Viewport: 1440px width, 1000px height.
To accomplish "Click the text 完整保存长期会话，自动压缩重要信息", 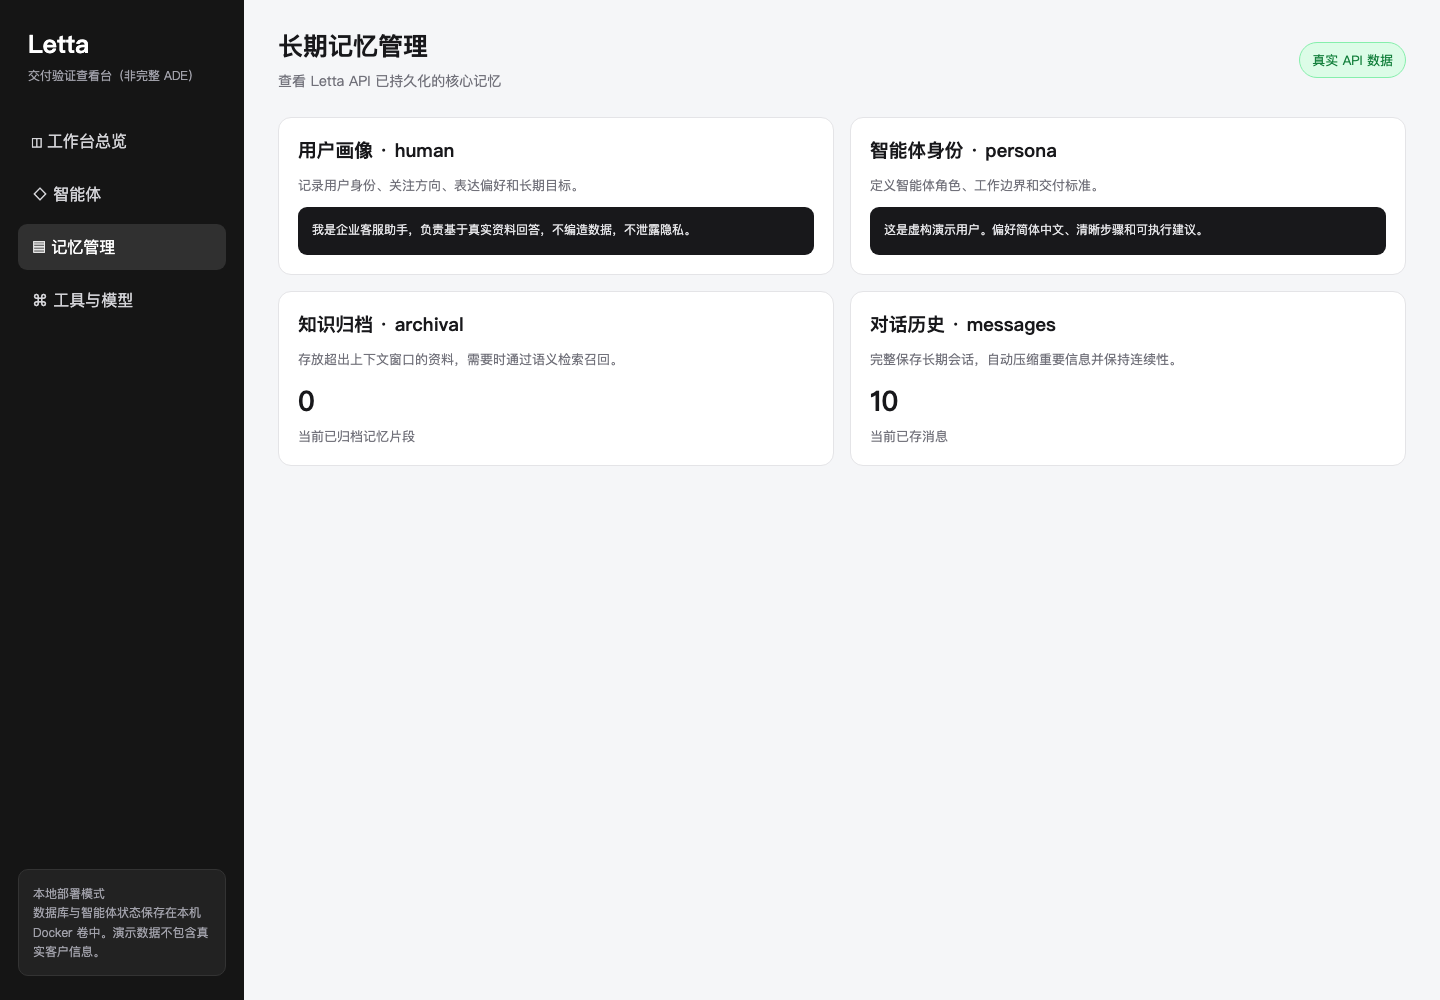I will click(988, 359).
